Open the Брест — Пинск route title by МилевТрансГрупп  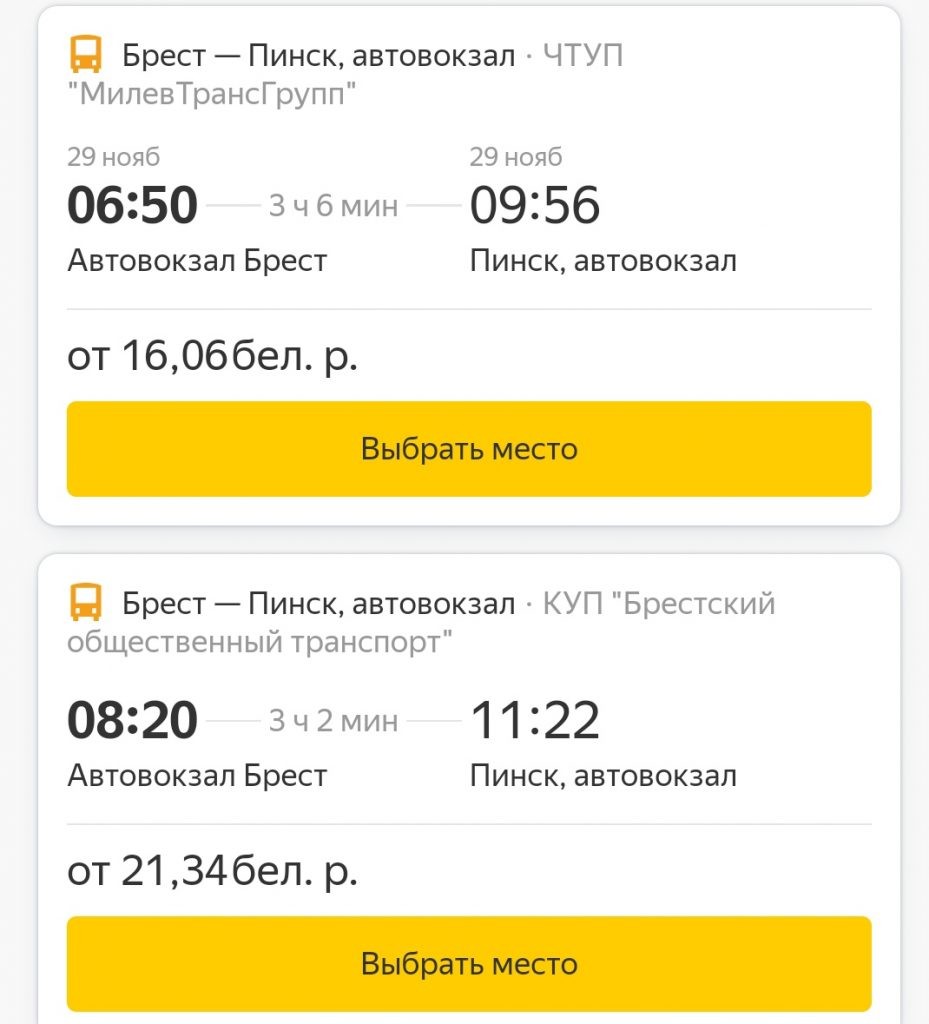(x=318, y=56)
